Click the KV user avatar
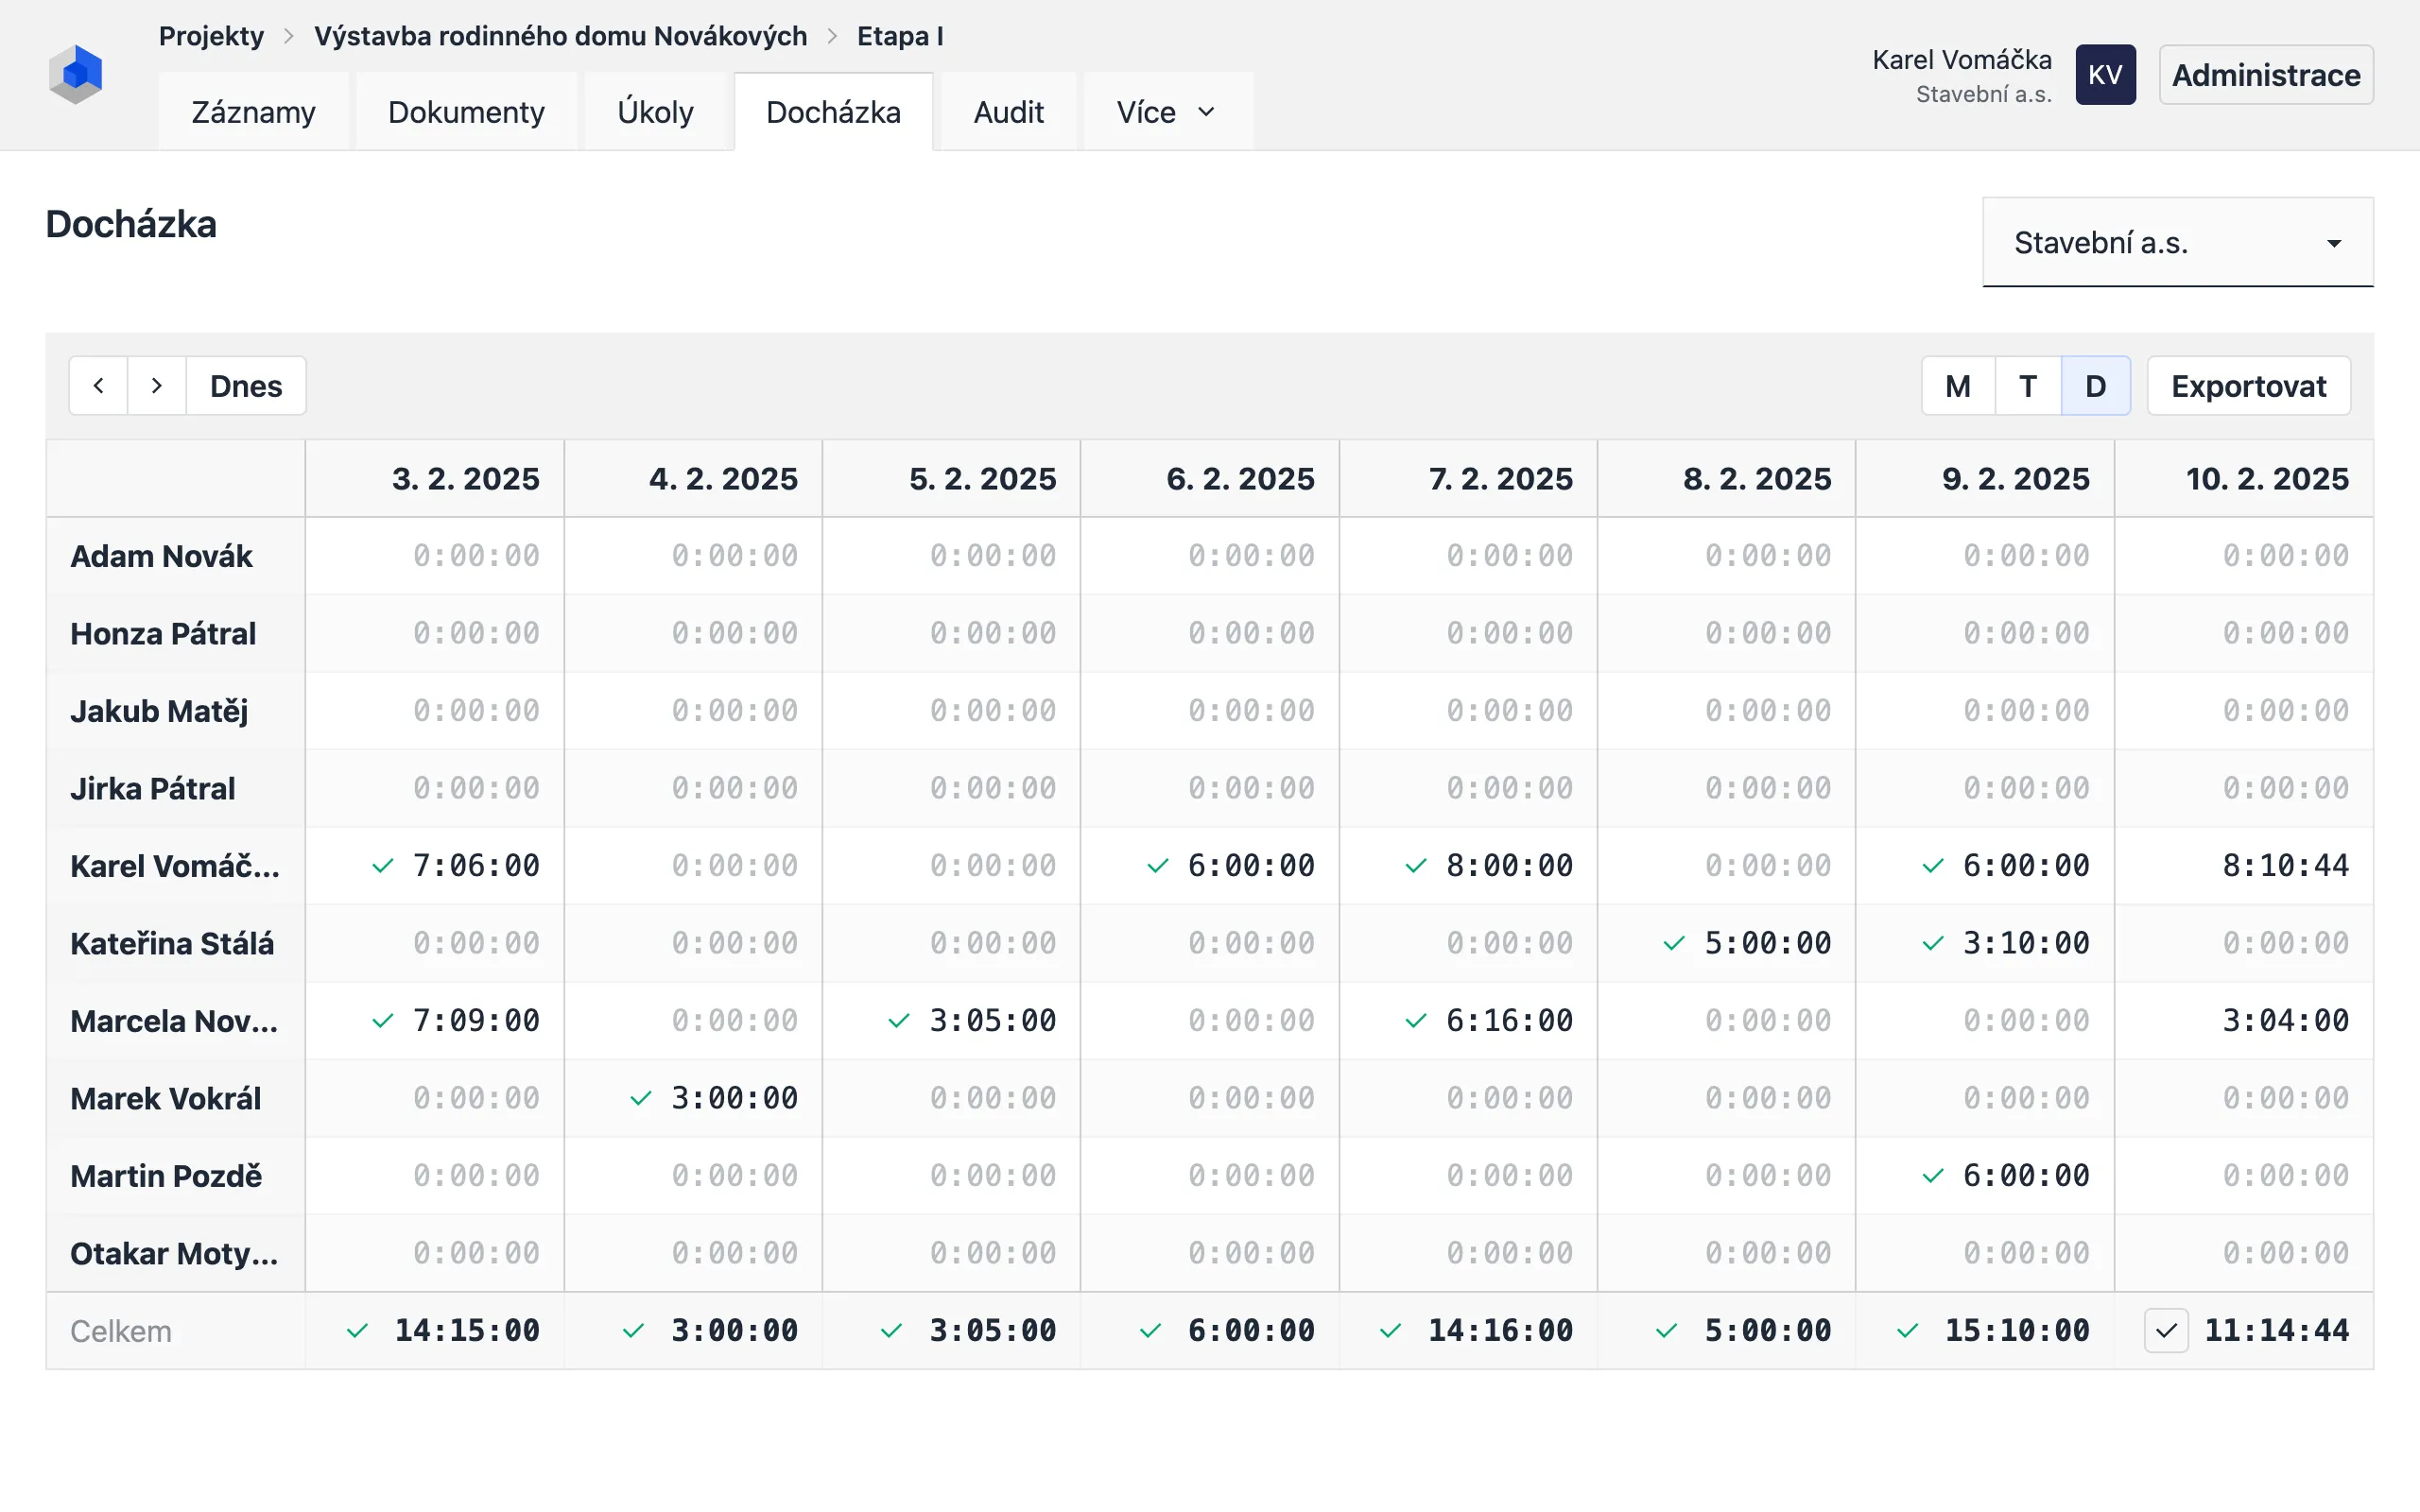The height and width of the screenshot is (1512, 2420). tap(2105, 74)
